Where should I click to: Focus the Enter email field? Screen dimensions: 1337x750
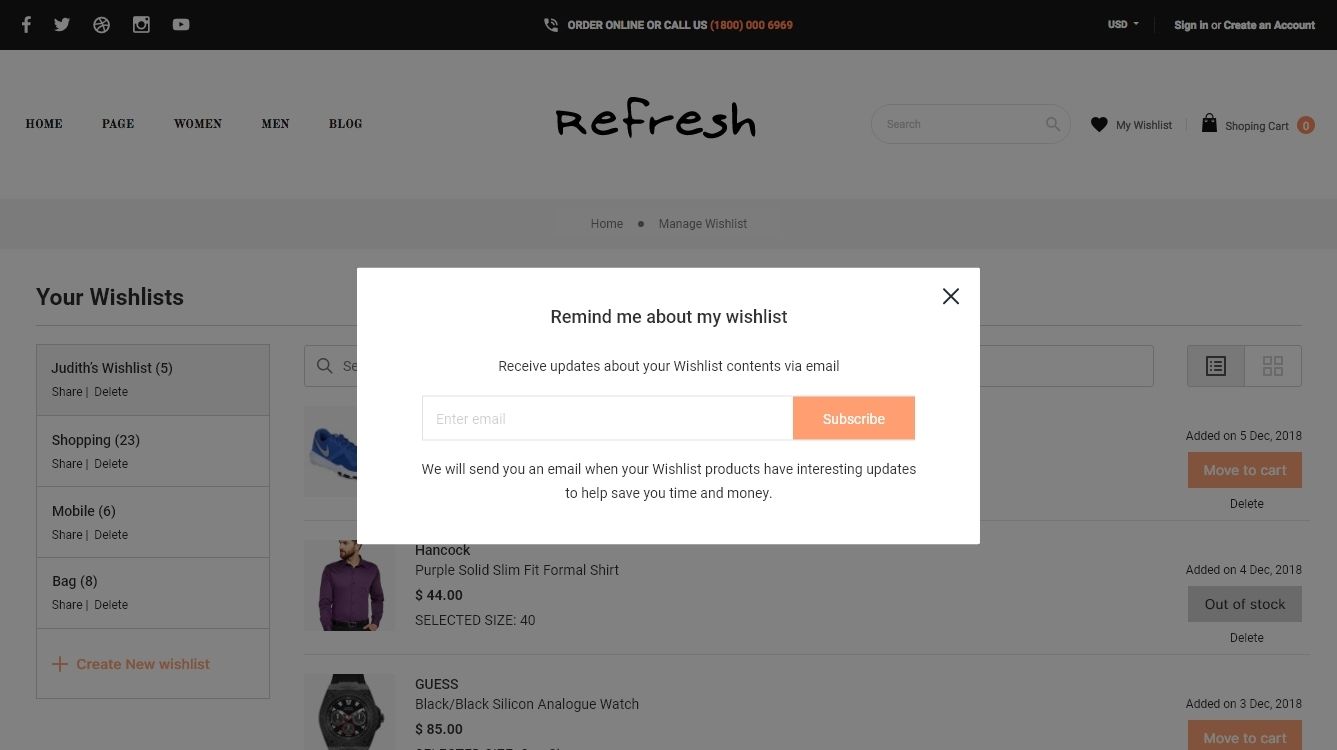click(x=608, y=419)
